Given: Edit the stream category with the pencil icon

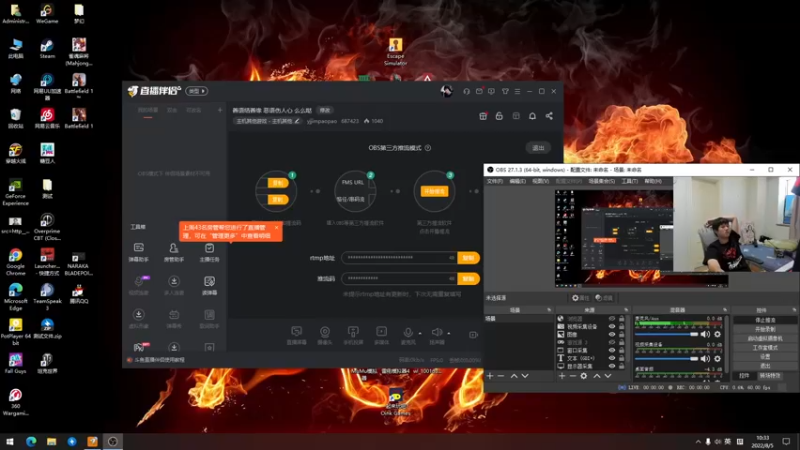Looking at the screenshot, I should coord(297,121).
